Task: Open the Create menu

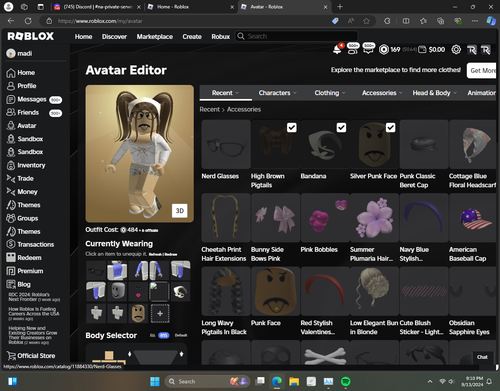Action: pos(192,37)
